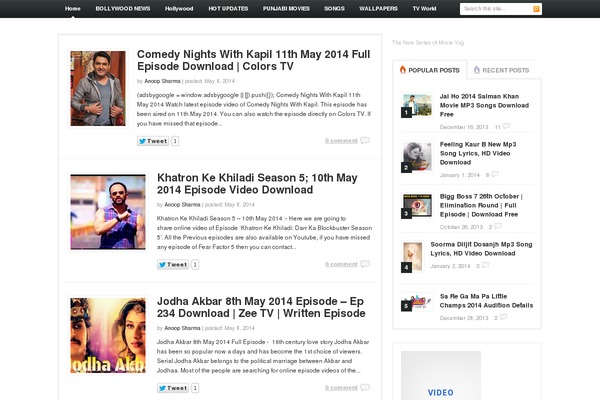
Task: Click comment icon beside Bigg Boss 7 date
Action: (498, 226)
